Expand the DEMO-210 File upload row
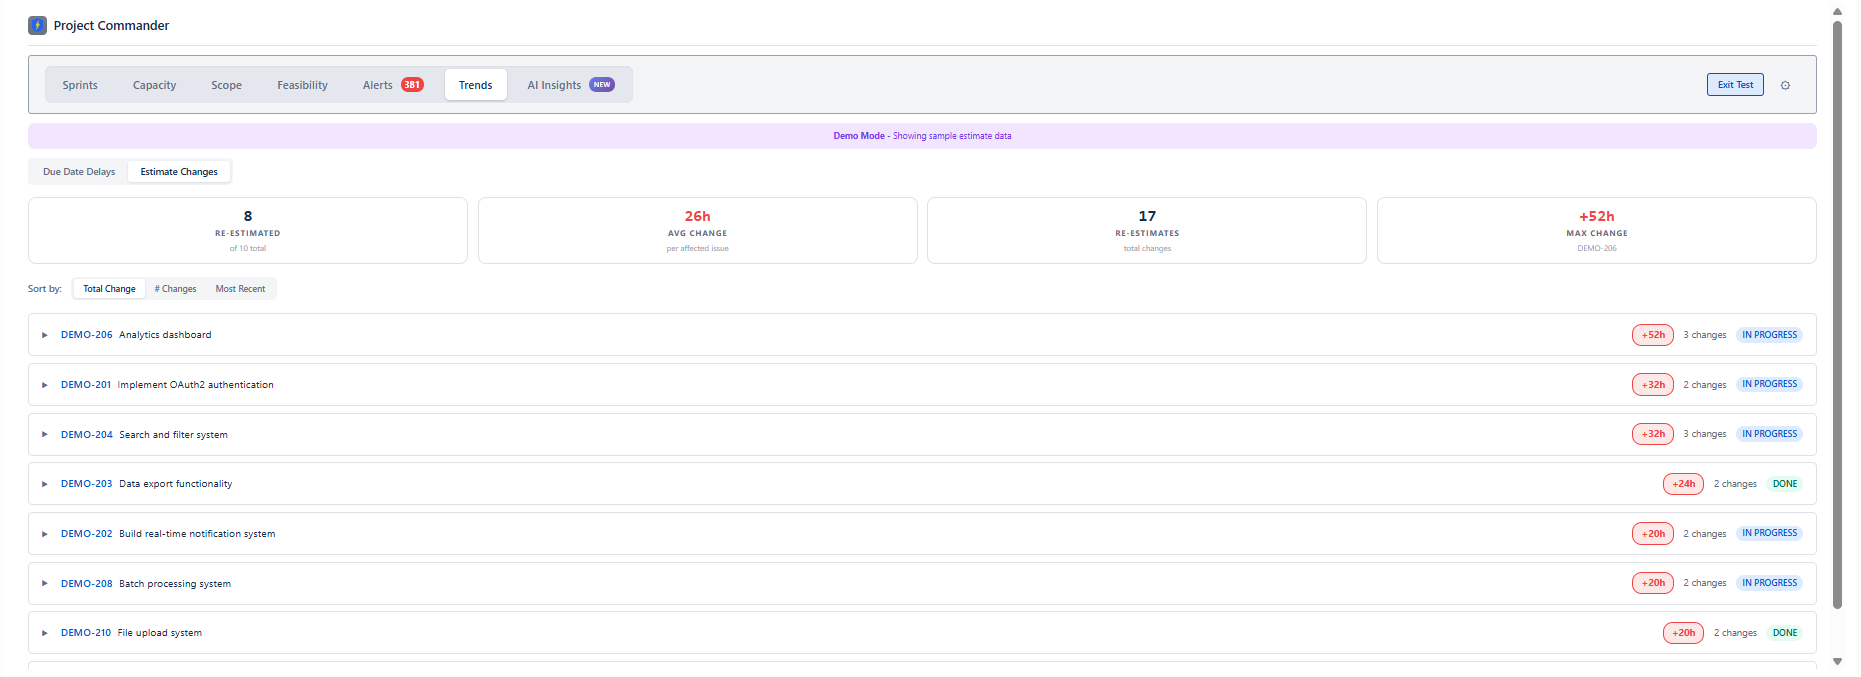Screen dimensions: 1861x677 (44, 633)
